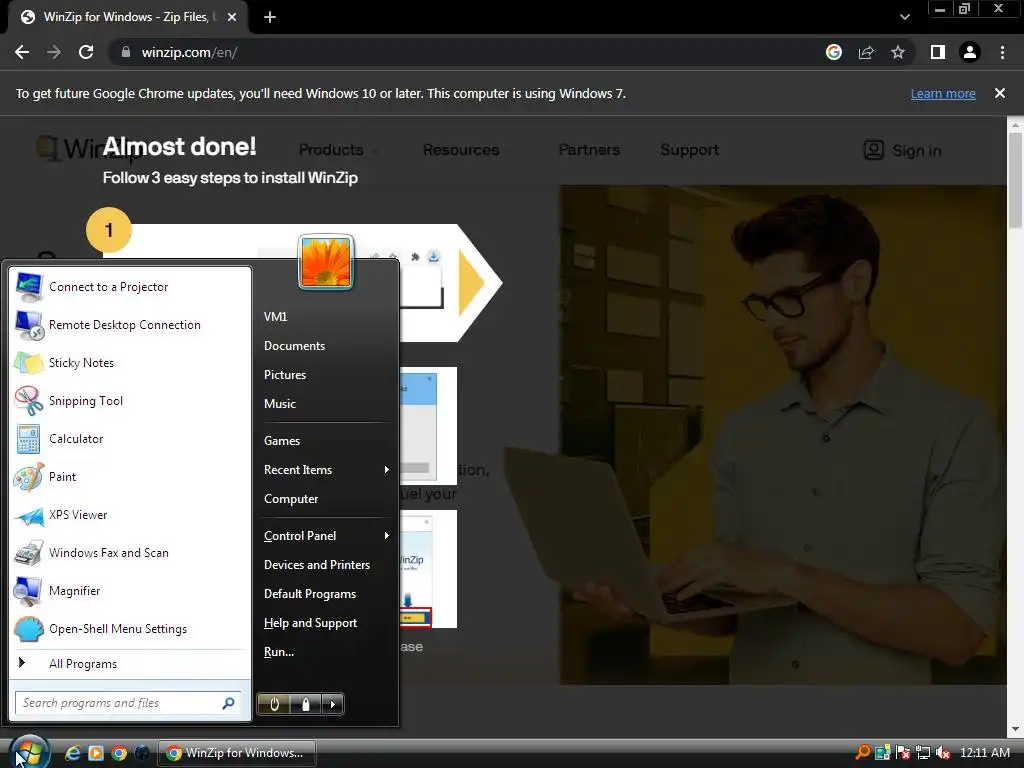Open Default Programs
1024x768 pixels.
click(x=327, y=594)
